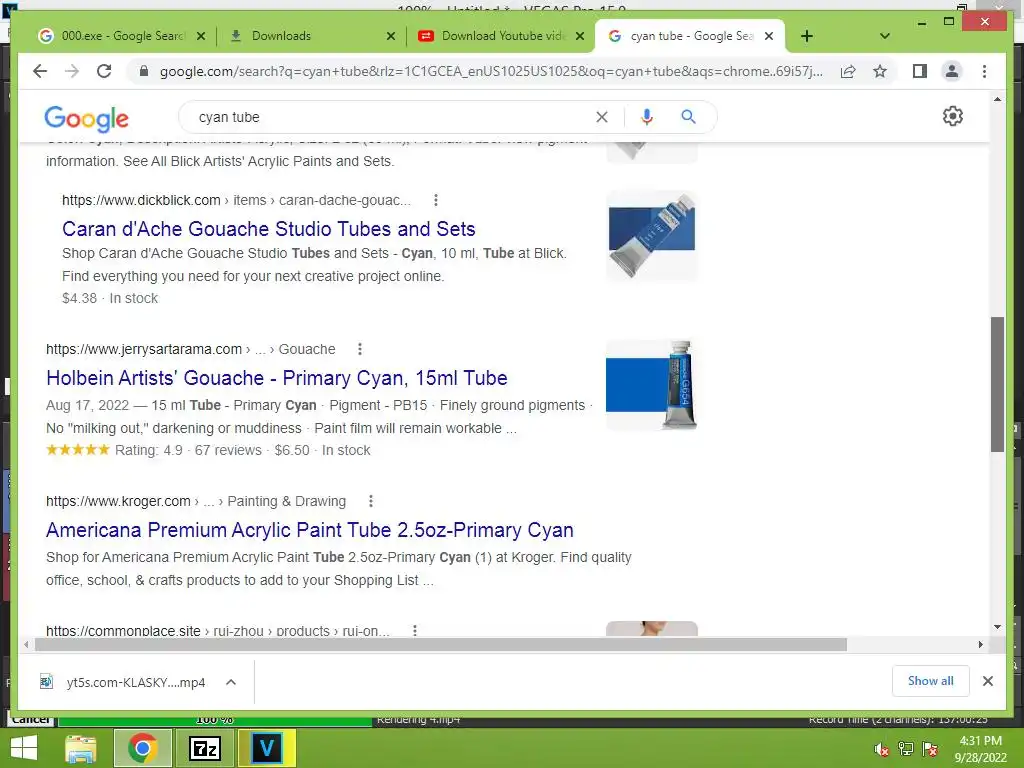Click the magnifier search button
The width and height of the screenshot is (1024, 768).
(x=688, y=117)
